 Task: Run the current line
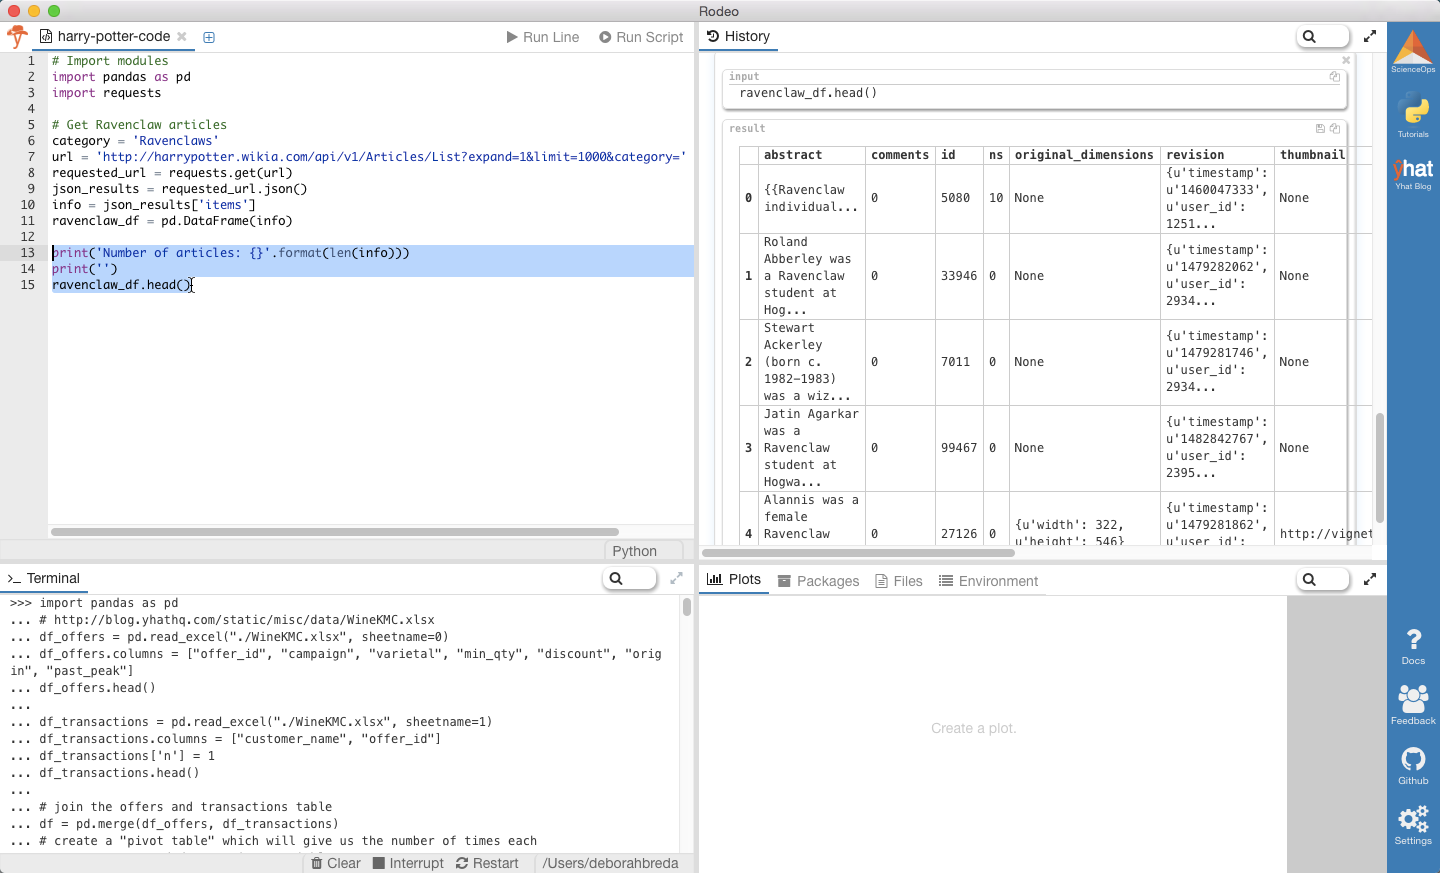click(543, 37)
